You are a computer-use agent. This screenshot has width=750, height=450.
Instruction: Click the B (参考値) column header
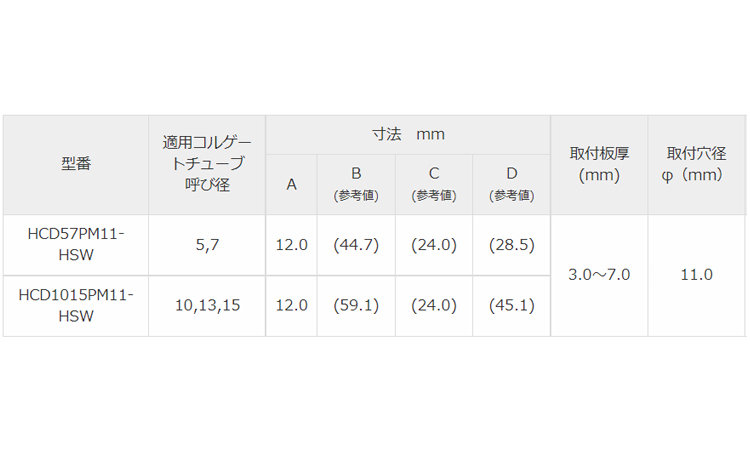tap(356, 184)
